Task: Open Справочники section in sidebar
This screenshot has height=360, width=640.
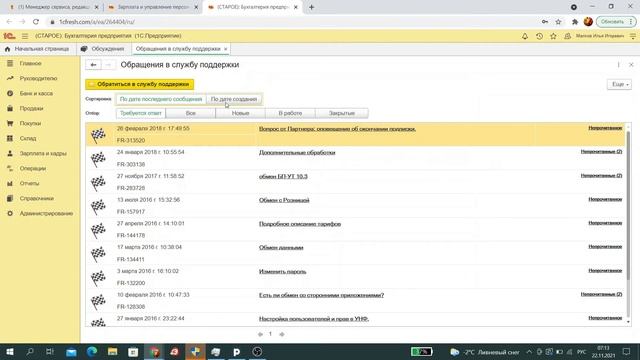Action: coord(36,198)
